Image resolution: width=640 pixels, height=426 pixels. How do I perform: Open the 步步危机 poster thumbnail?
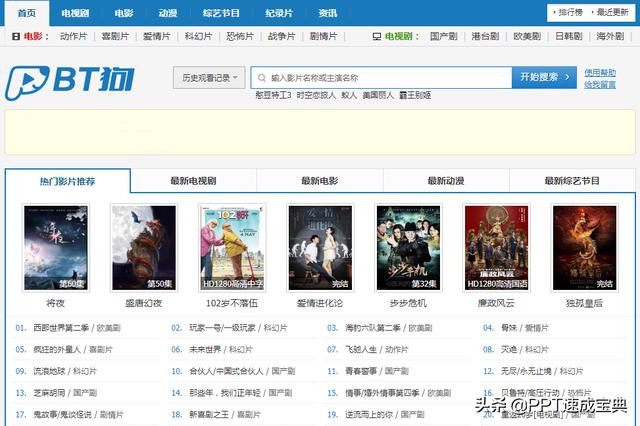[407, 247]
